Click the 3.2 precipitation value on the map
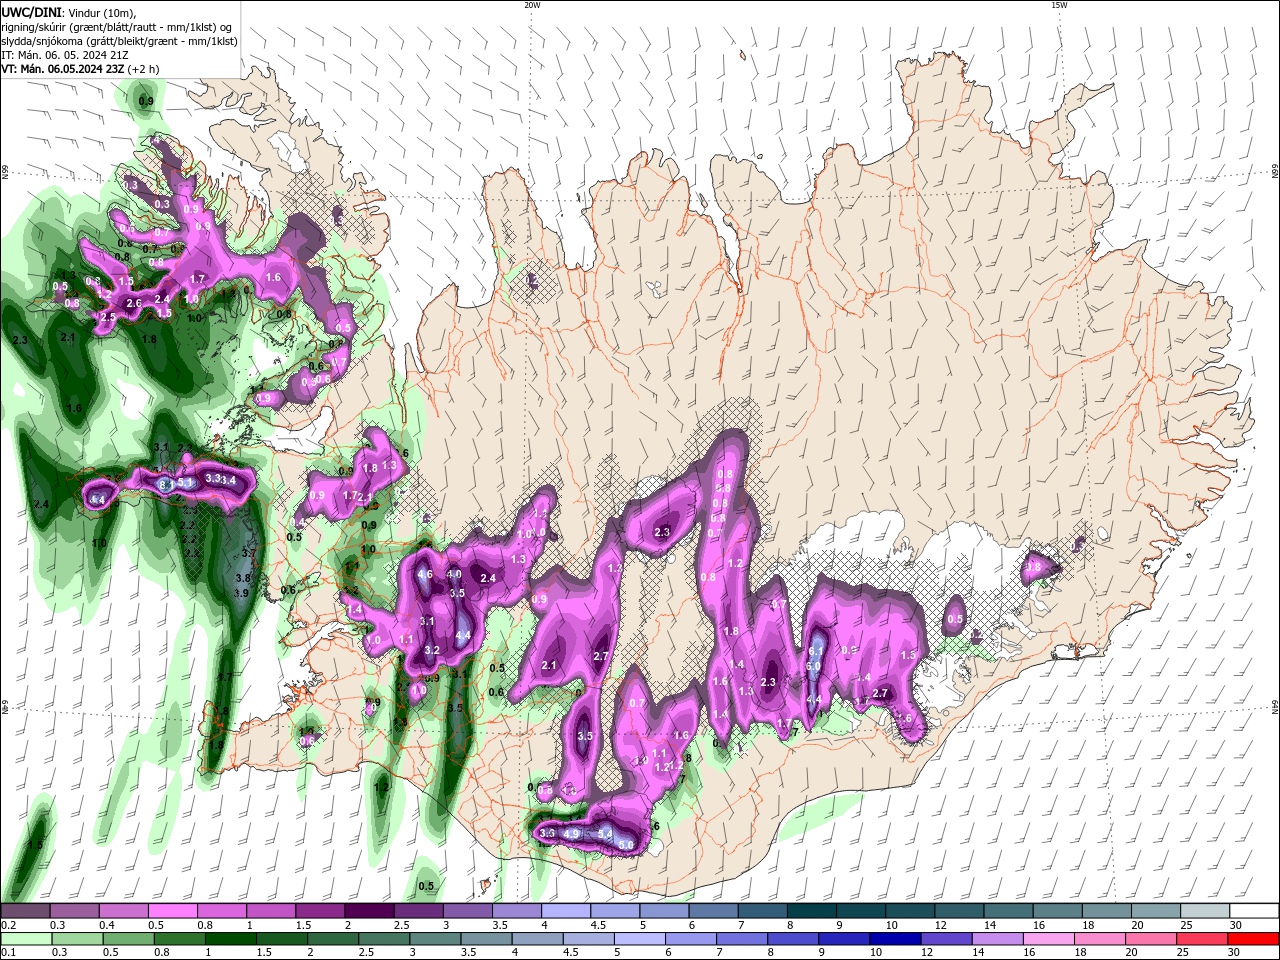The width and height of the screenshot is (1280, 960). pyautogui.click(x=432, y=650)
